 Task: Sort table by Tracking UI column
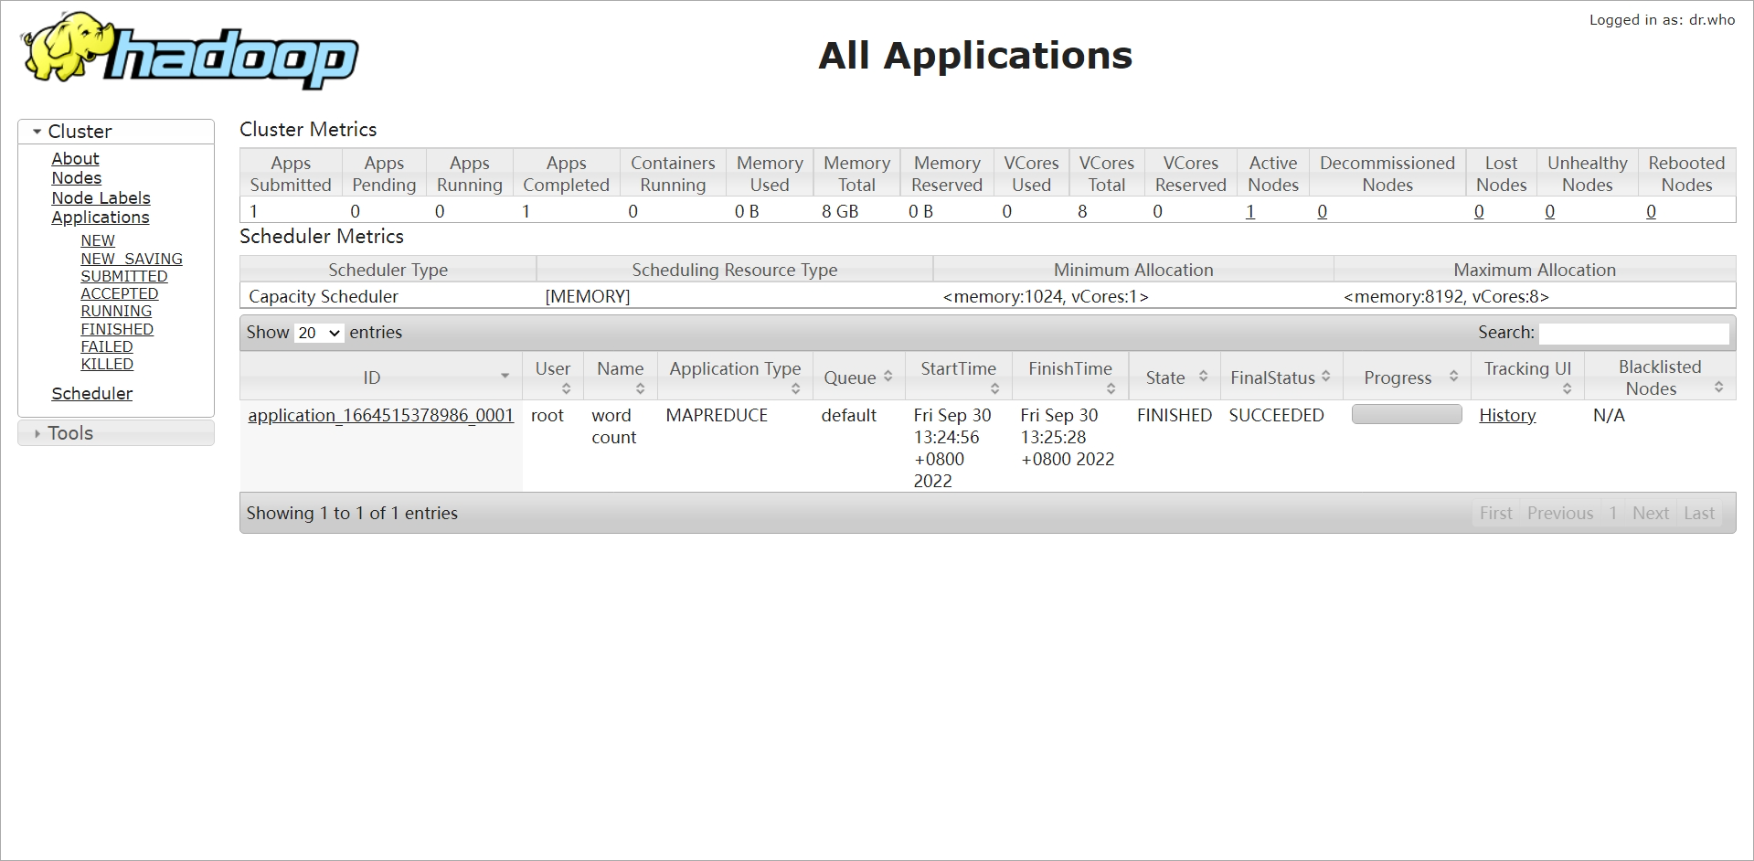pyautogui.click(x=1527, y=377)
